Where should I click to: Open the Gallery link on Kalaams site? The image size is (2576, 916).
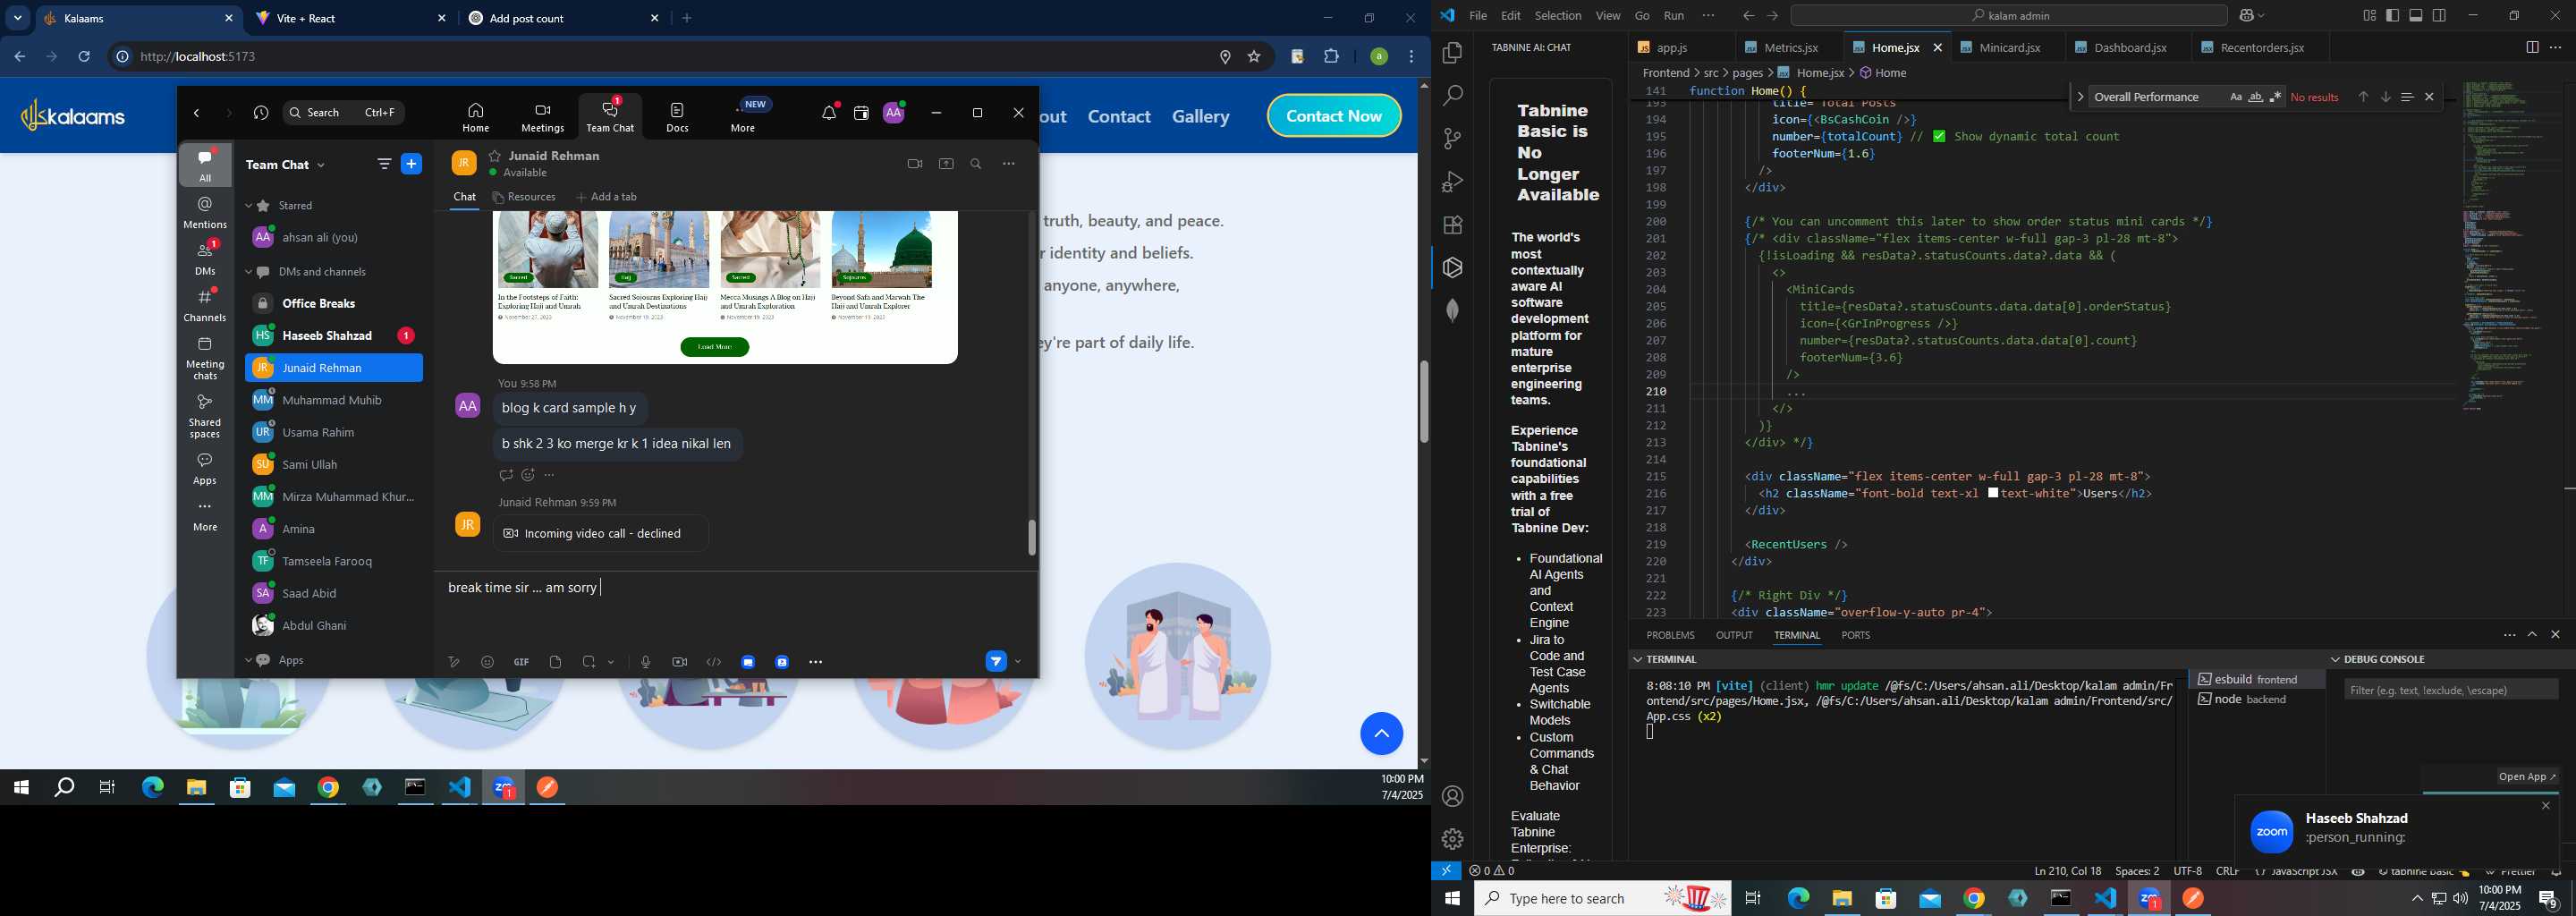[x=1200, y=117]
